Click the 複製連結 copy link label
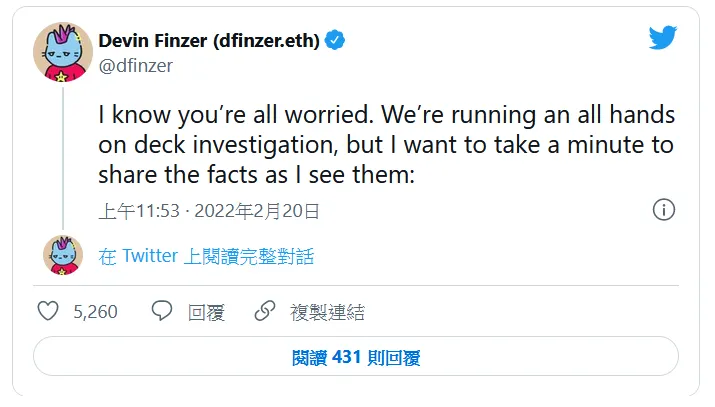715x407 pixels. (x=327, y=312)
